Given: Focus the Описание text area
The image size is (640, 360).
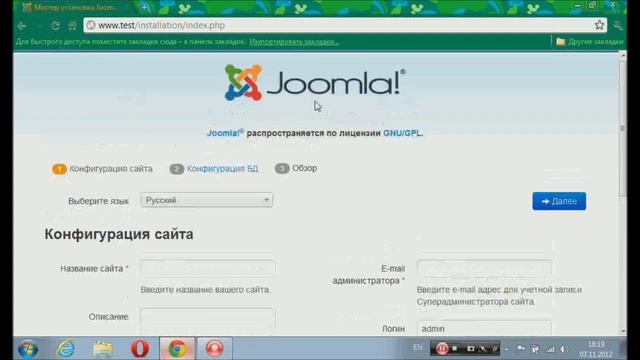Looking at the screenshot, I should coord(207,322).
